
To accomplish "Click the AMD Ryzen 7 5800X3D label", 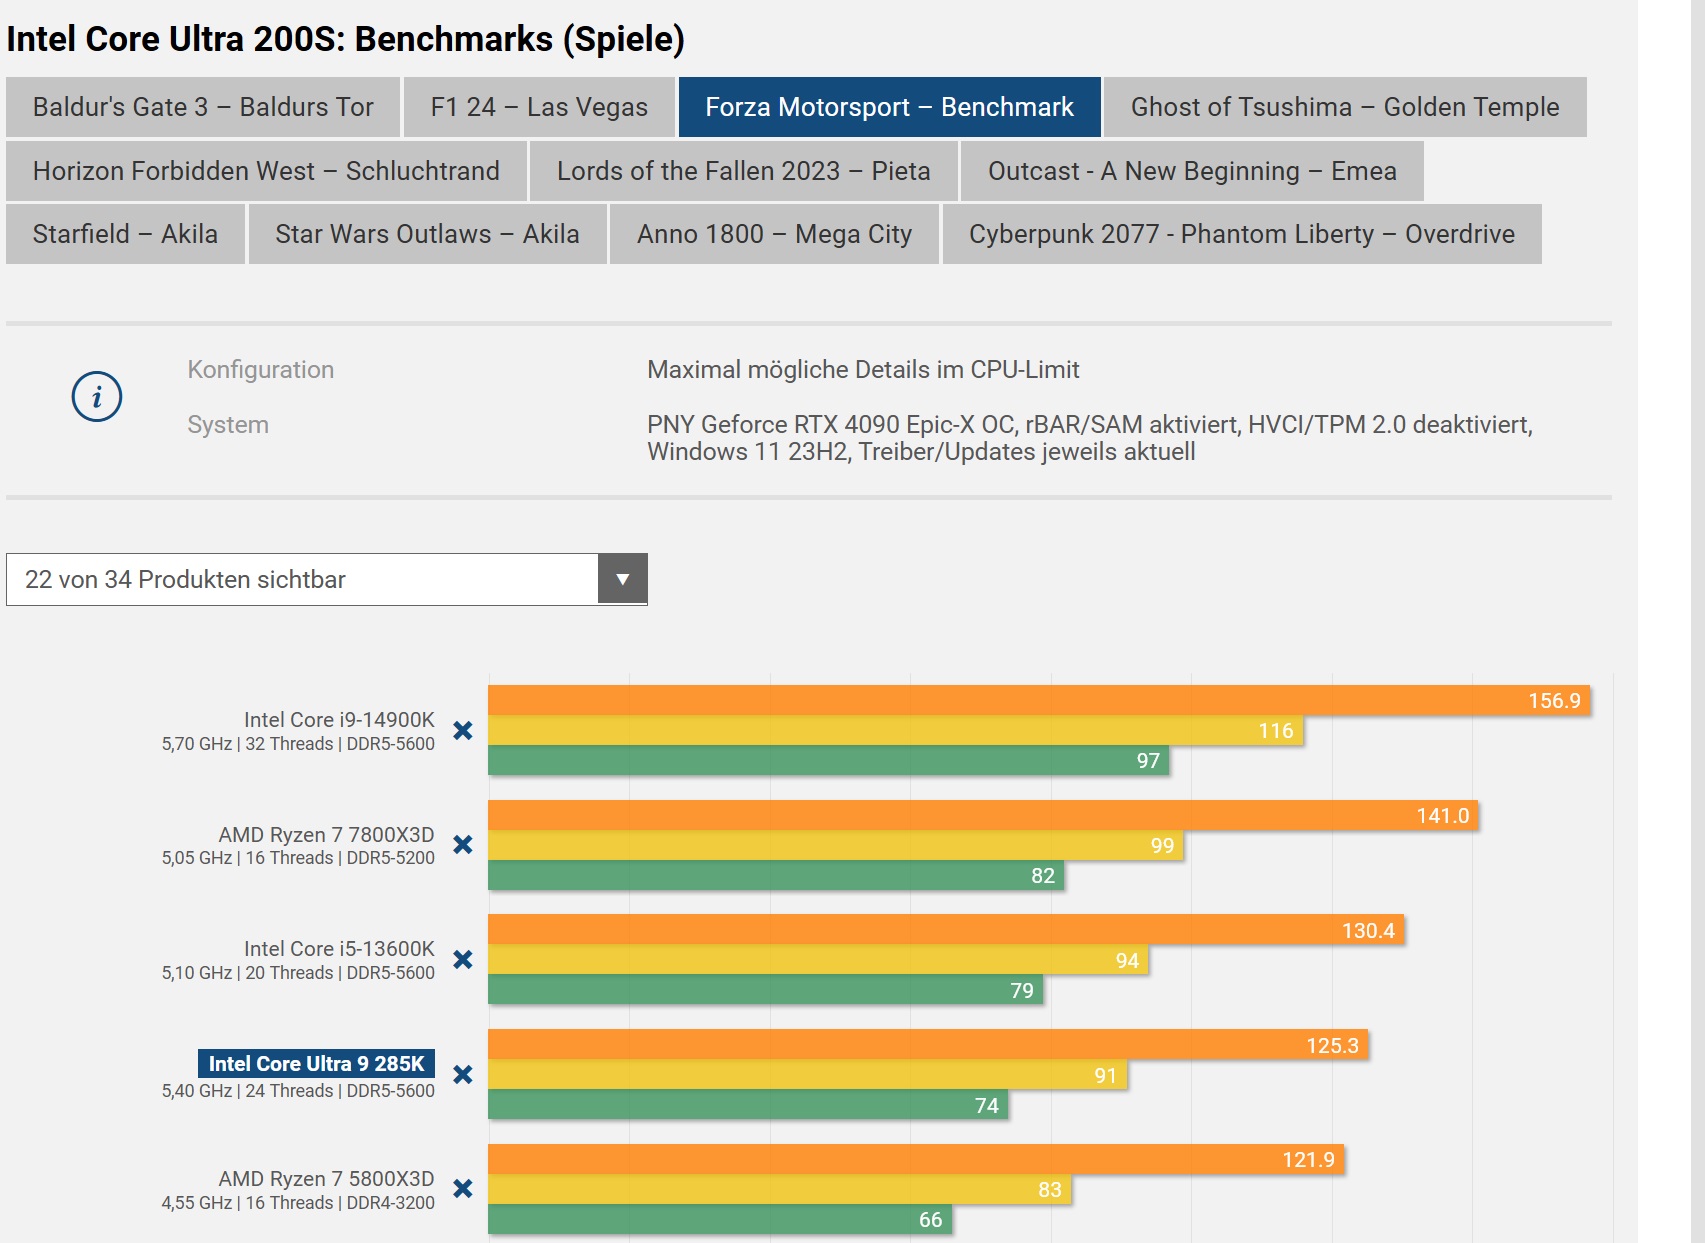I will (326, 1179).
